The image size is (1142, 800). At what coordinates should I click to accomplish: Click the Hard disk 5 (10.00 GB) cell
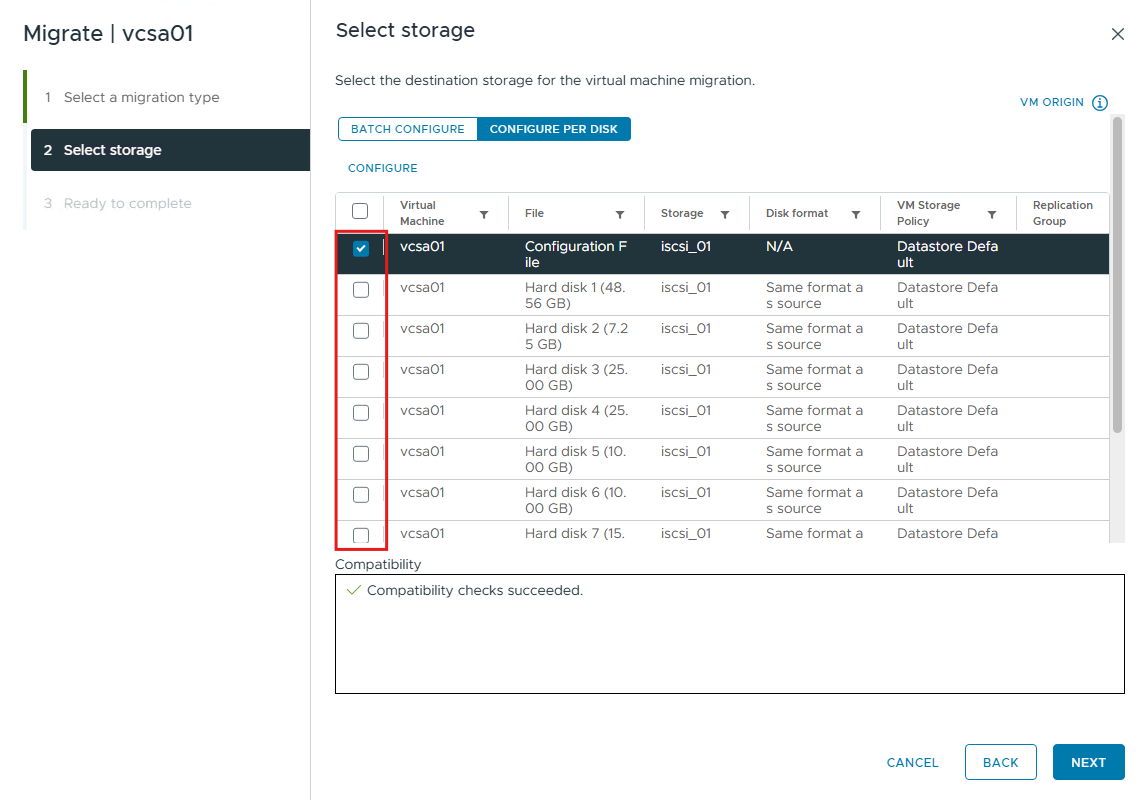(575, 459)
